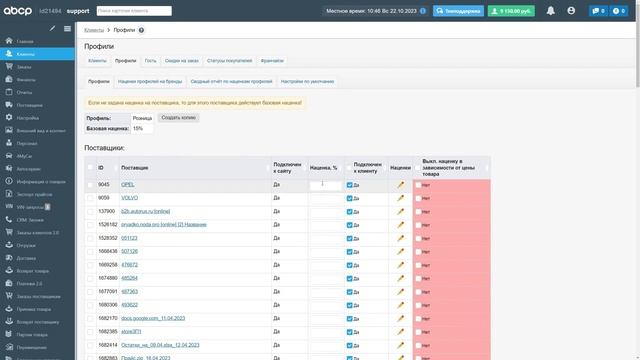Switch to the Клиенты tab
The image size is (640, 360).
pos(97,61)
